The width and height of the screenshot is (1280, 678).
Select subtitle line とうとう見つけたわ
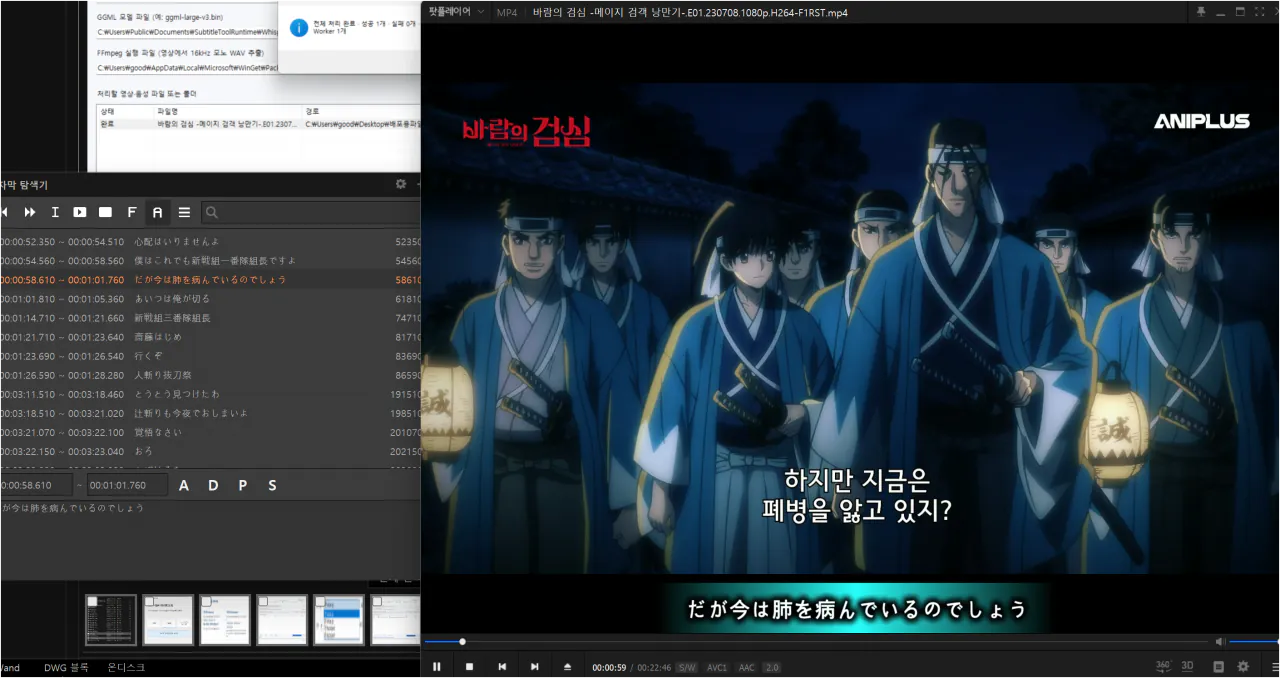210,394
